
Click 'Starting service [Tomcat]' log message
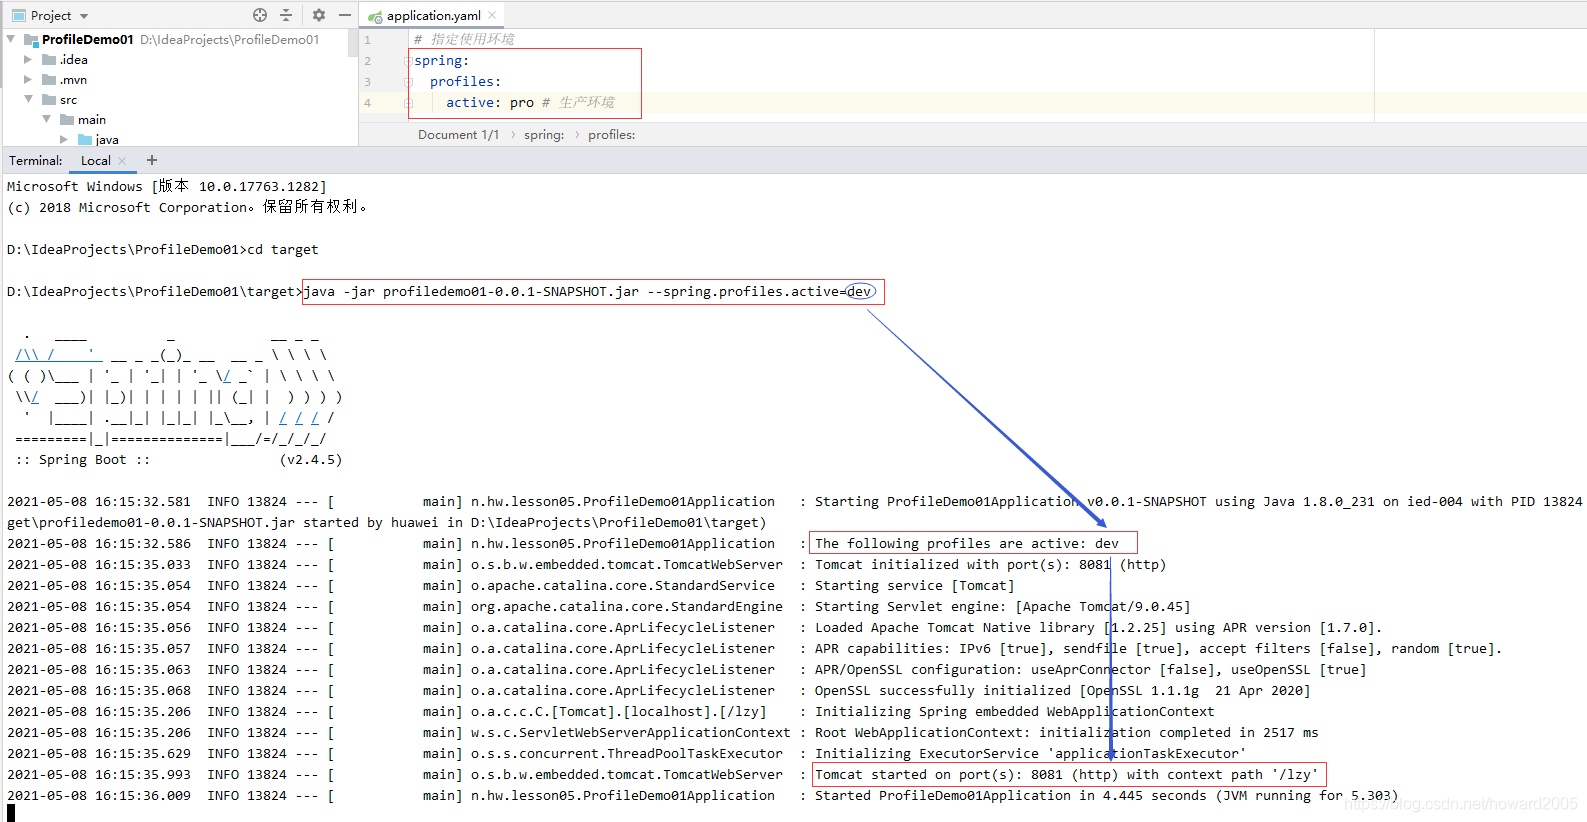[x=915, y=585]
